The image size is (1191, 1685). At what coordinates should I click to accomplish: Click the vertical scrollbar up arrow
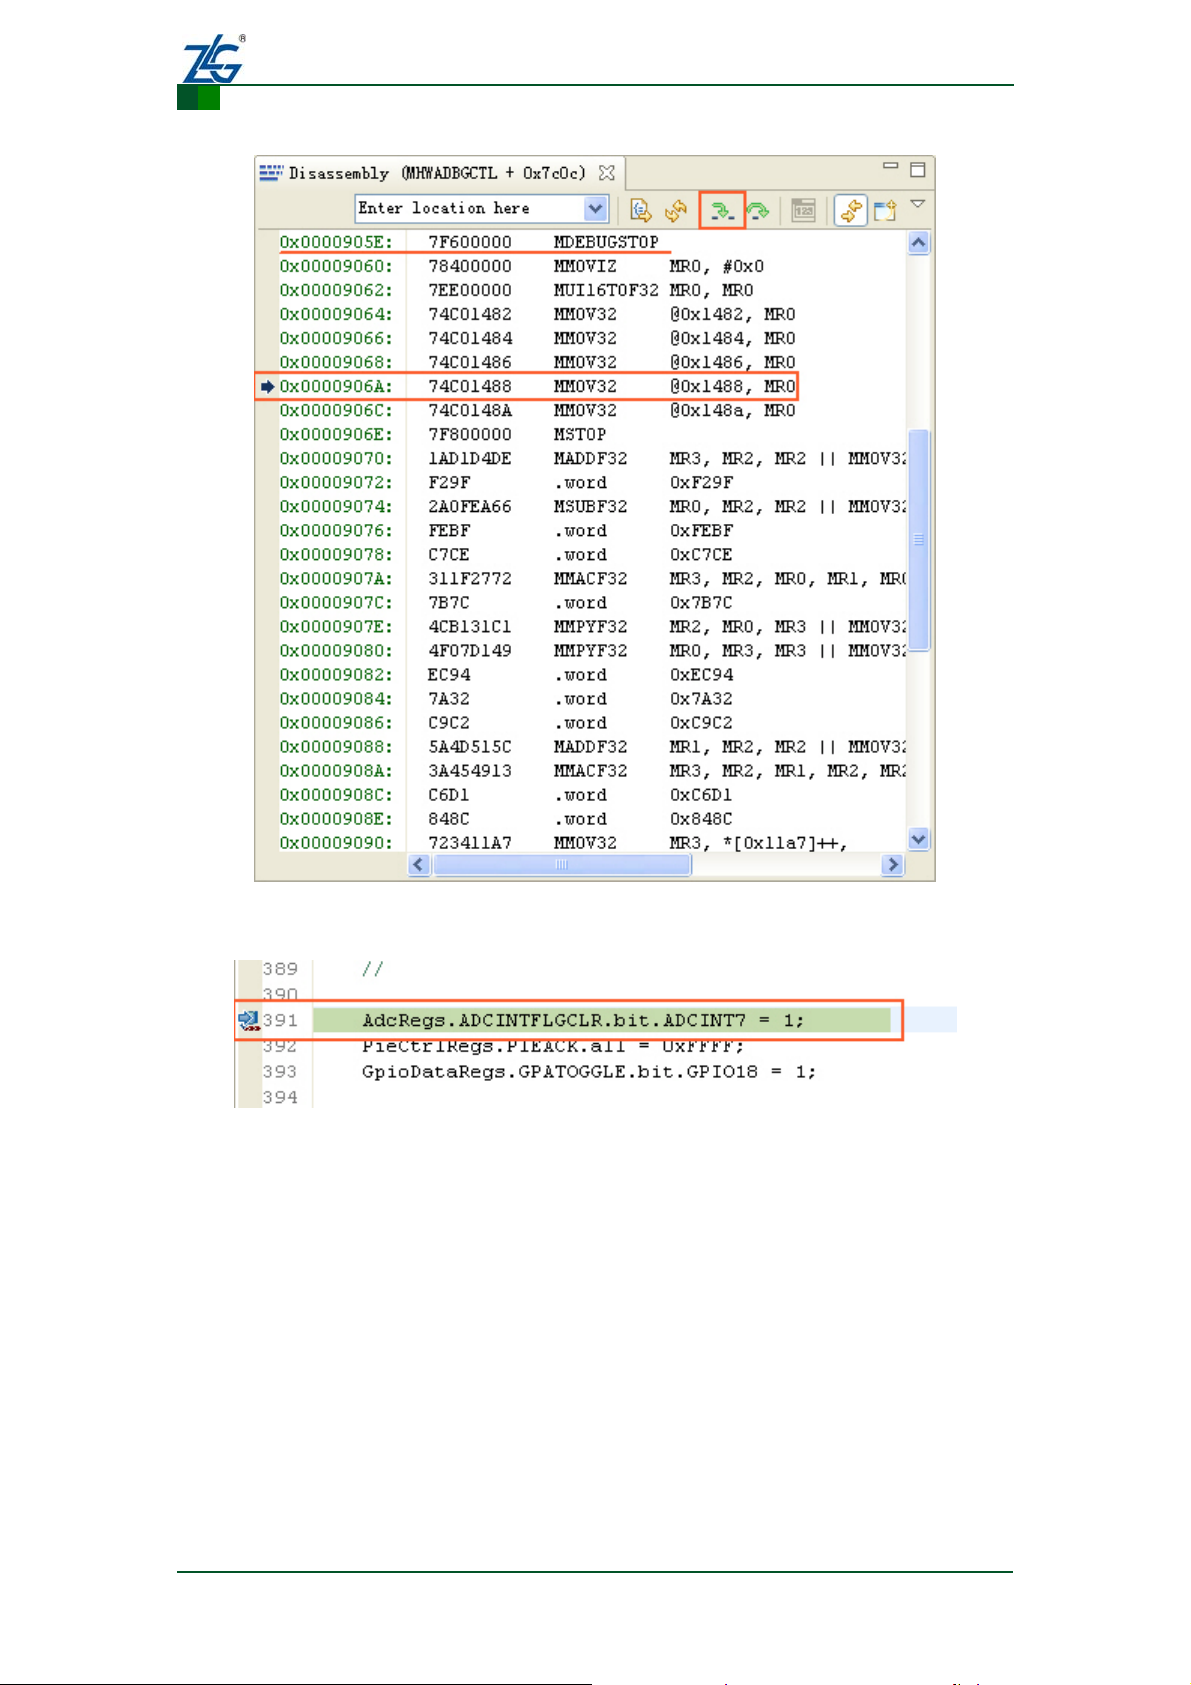tap(919, 243)
